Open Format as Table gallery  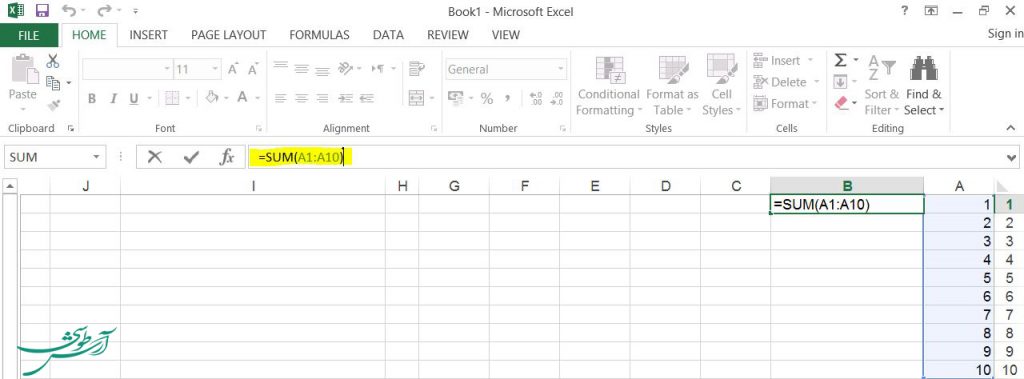(672, 86)
